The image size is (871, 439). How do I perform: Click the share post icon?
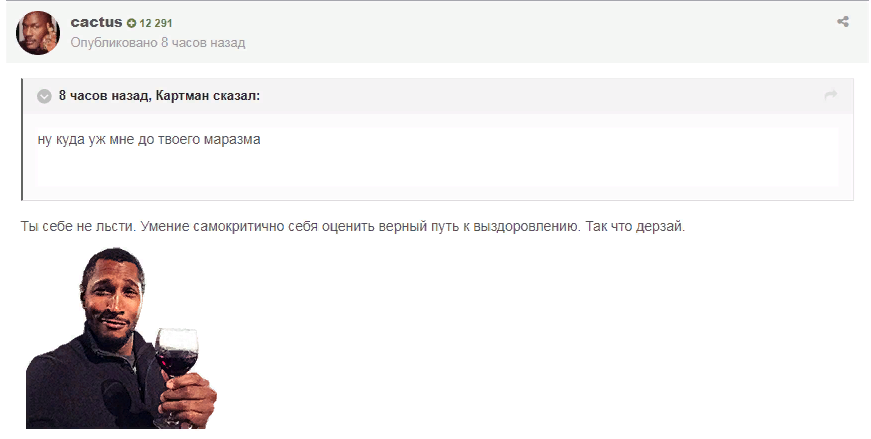click(x=842, y=21)
